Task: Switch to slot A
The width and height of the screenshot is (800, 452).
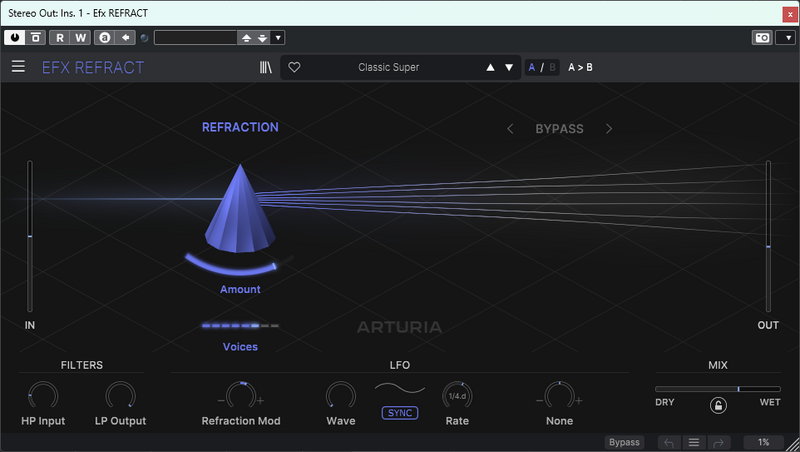Action: coord(532,67)
